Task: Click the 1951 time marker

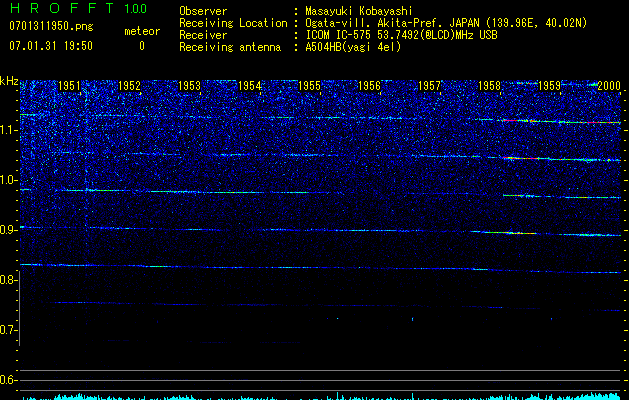Action: [x=69, y=86]
